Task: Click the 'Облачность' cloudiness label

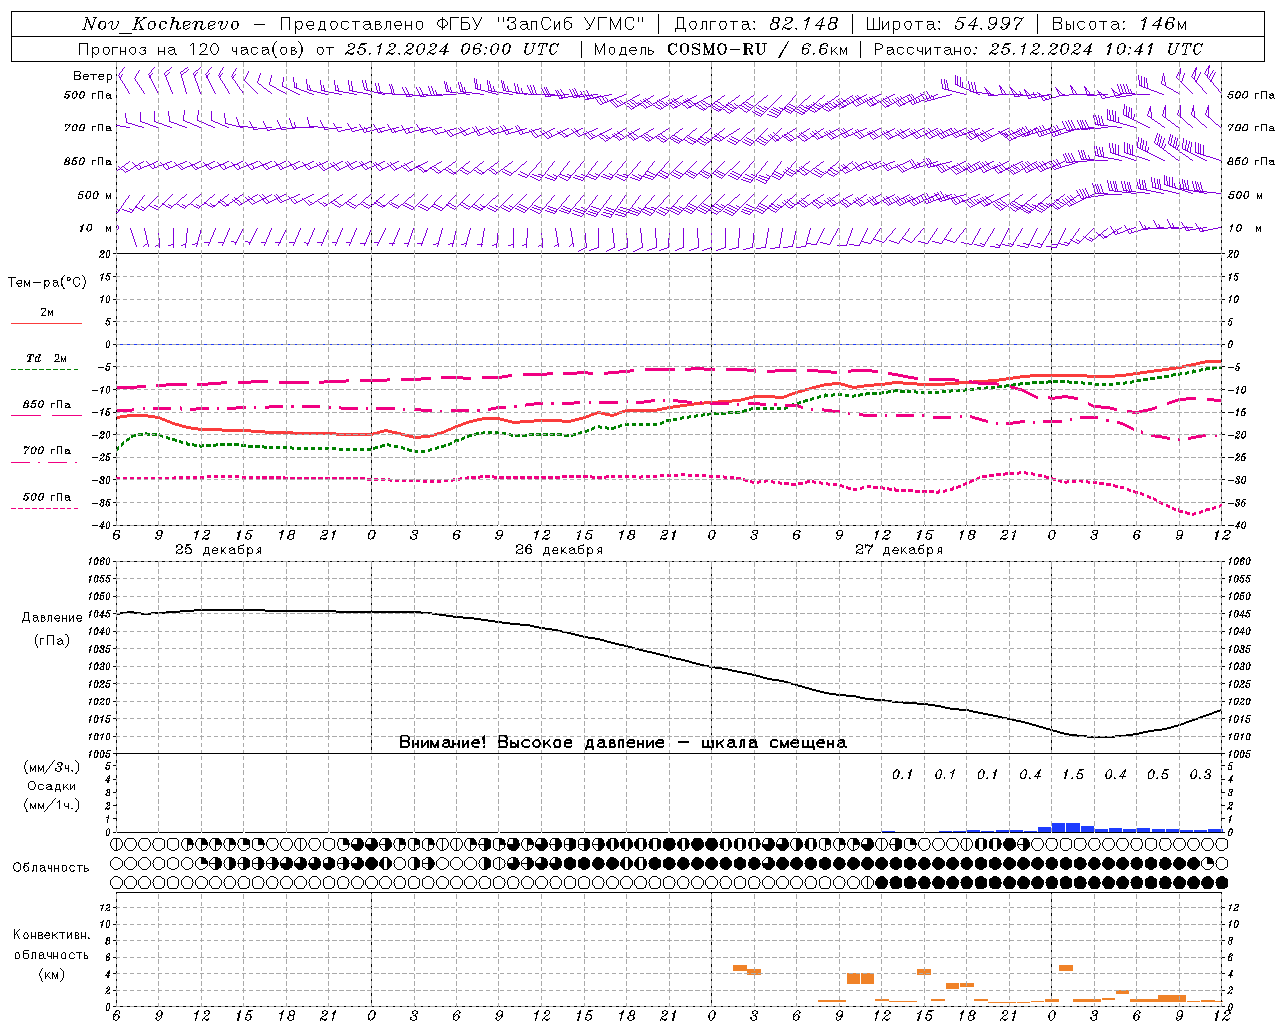Action: click(51, 868)
